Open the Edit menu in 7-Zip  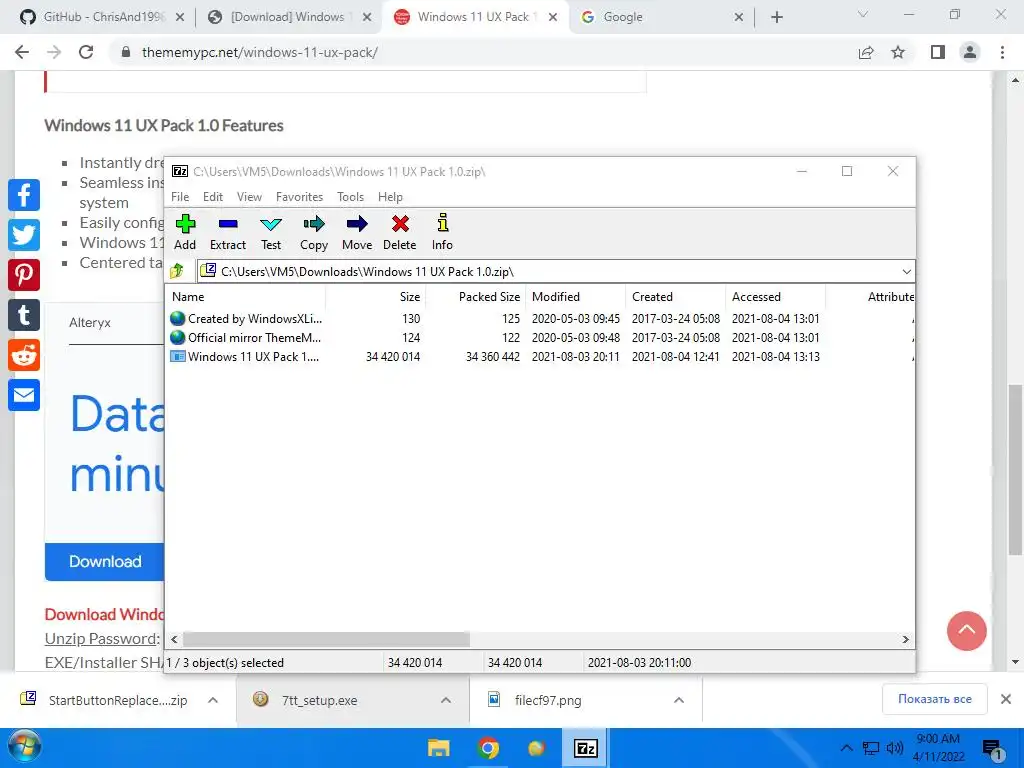coord(213,197)
